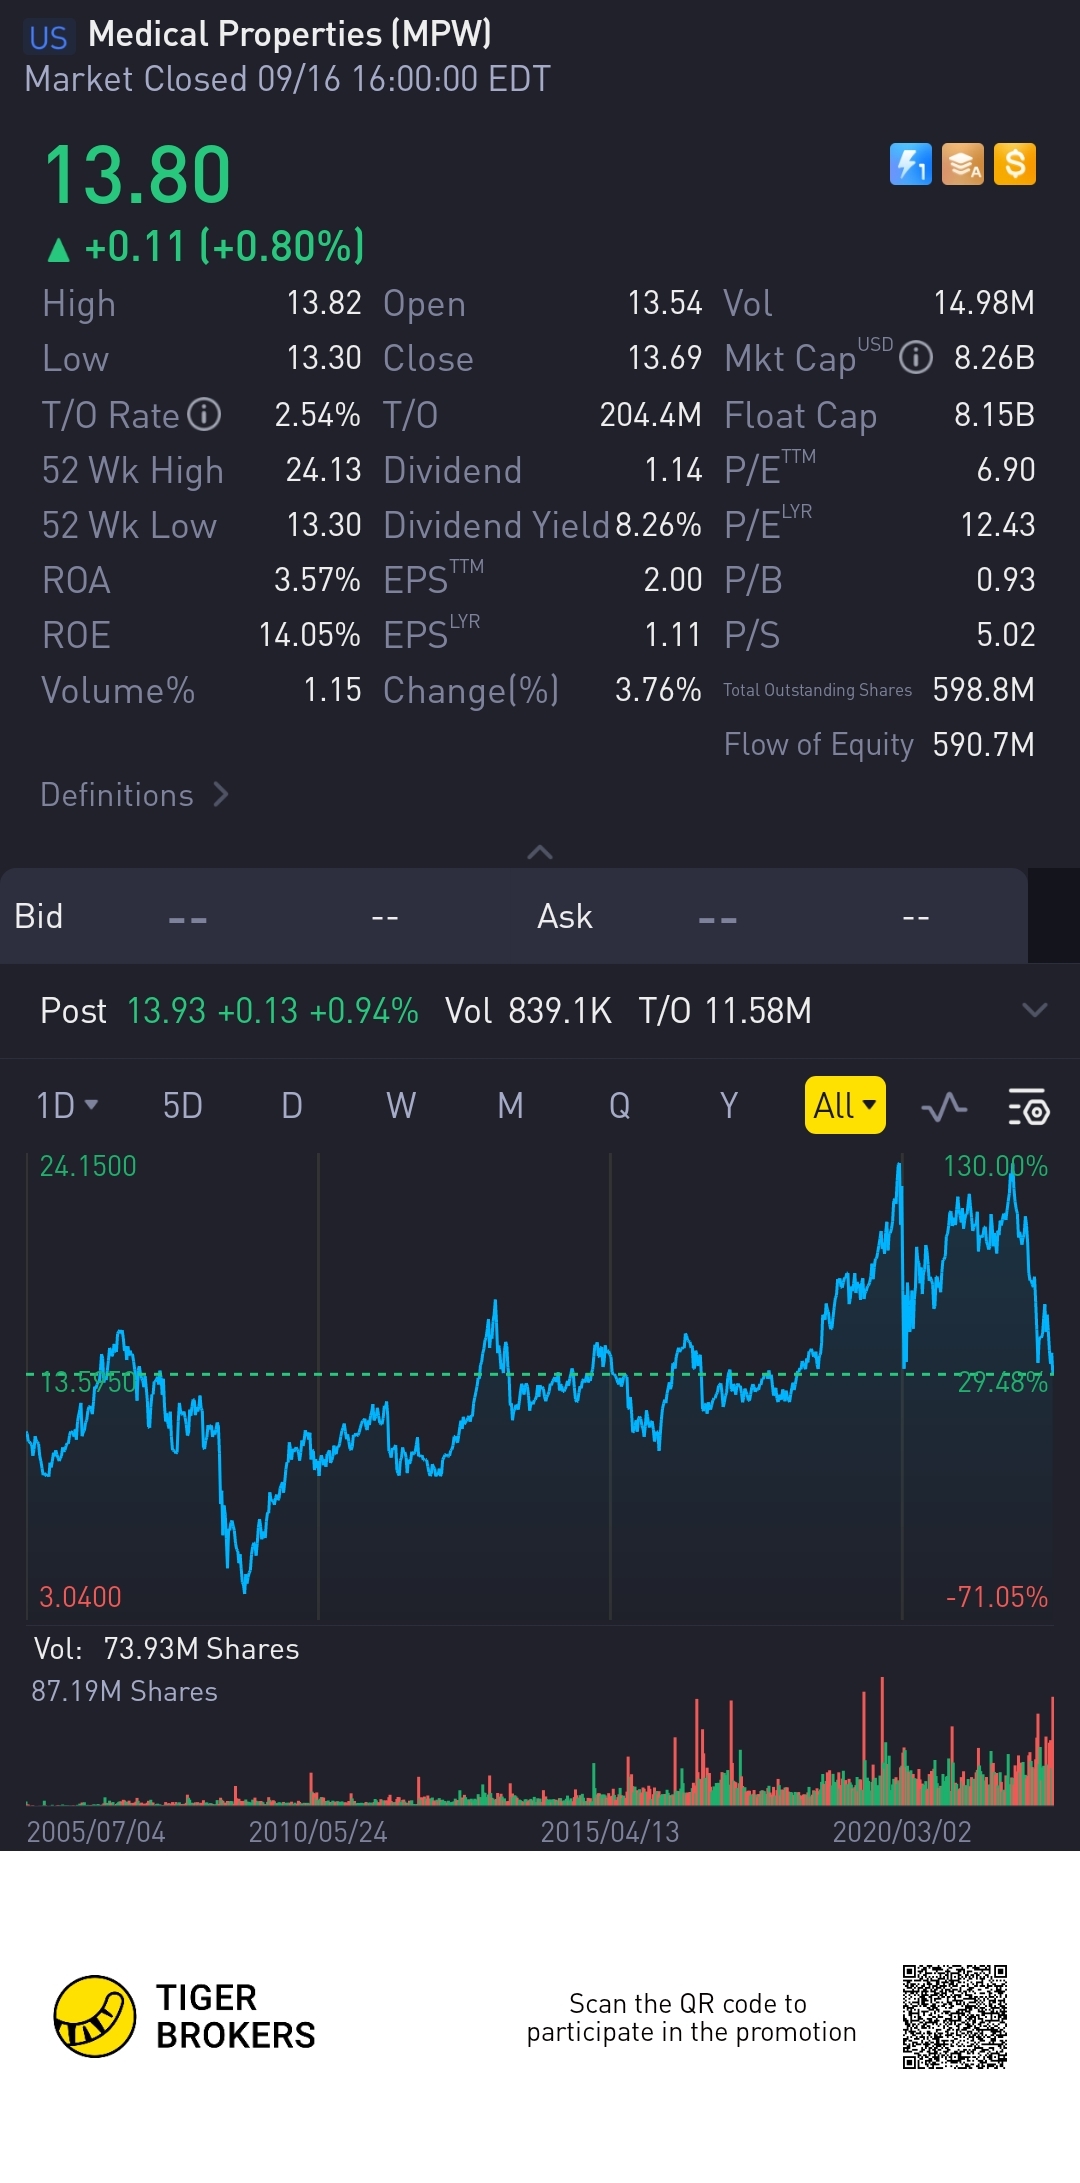
Task: Open the 1D timeframe dropdown
Action: (x=67, y=1105)
